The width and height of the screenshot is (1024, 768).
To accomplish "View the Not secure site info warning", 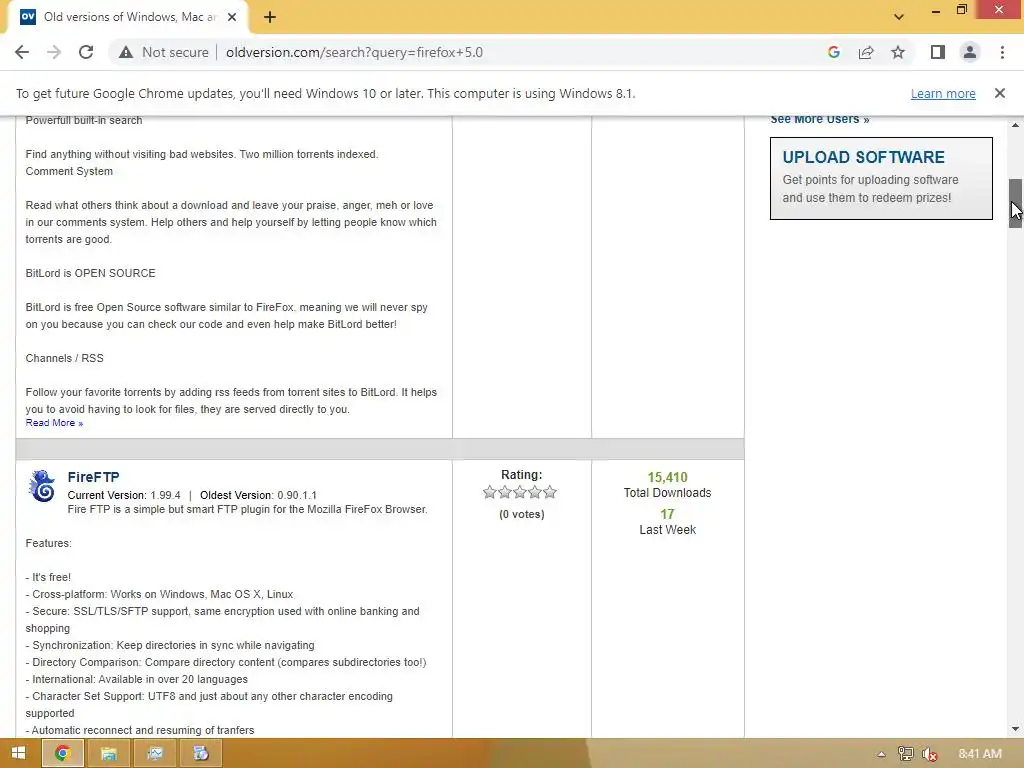I will click(163, 52).
